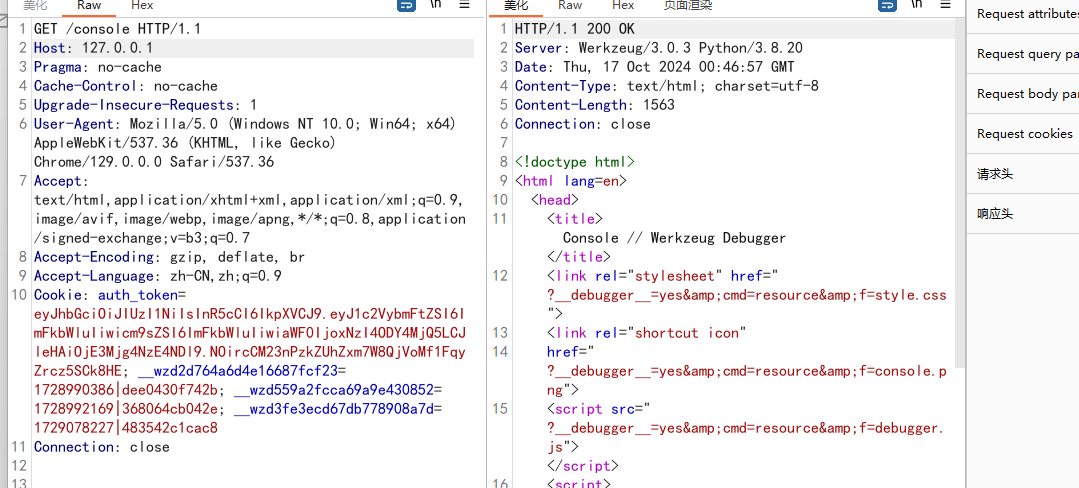Expand the 请求头 section

click(1023, 173)
